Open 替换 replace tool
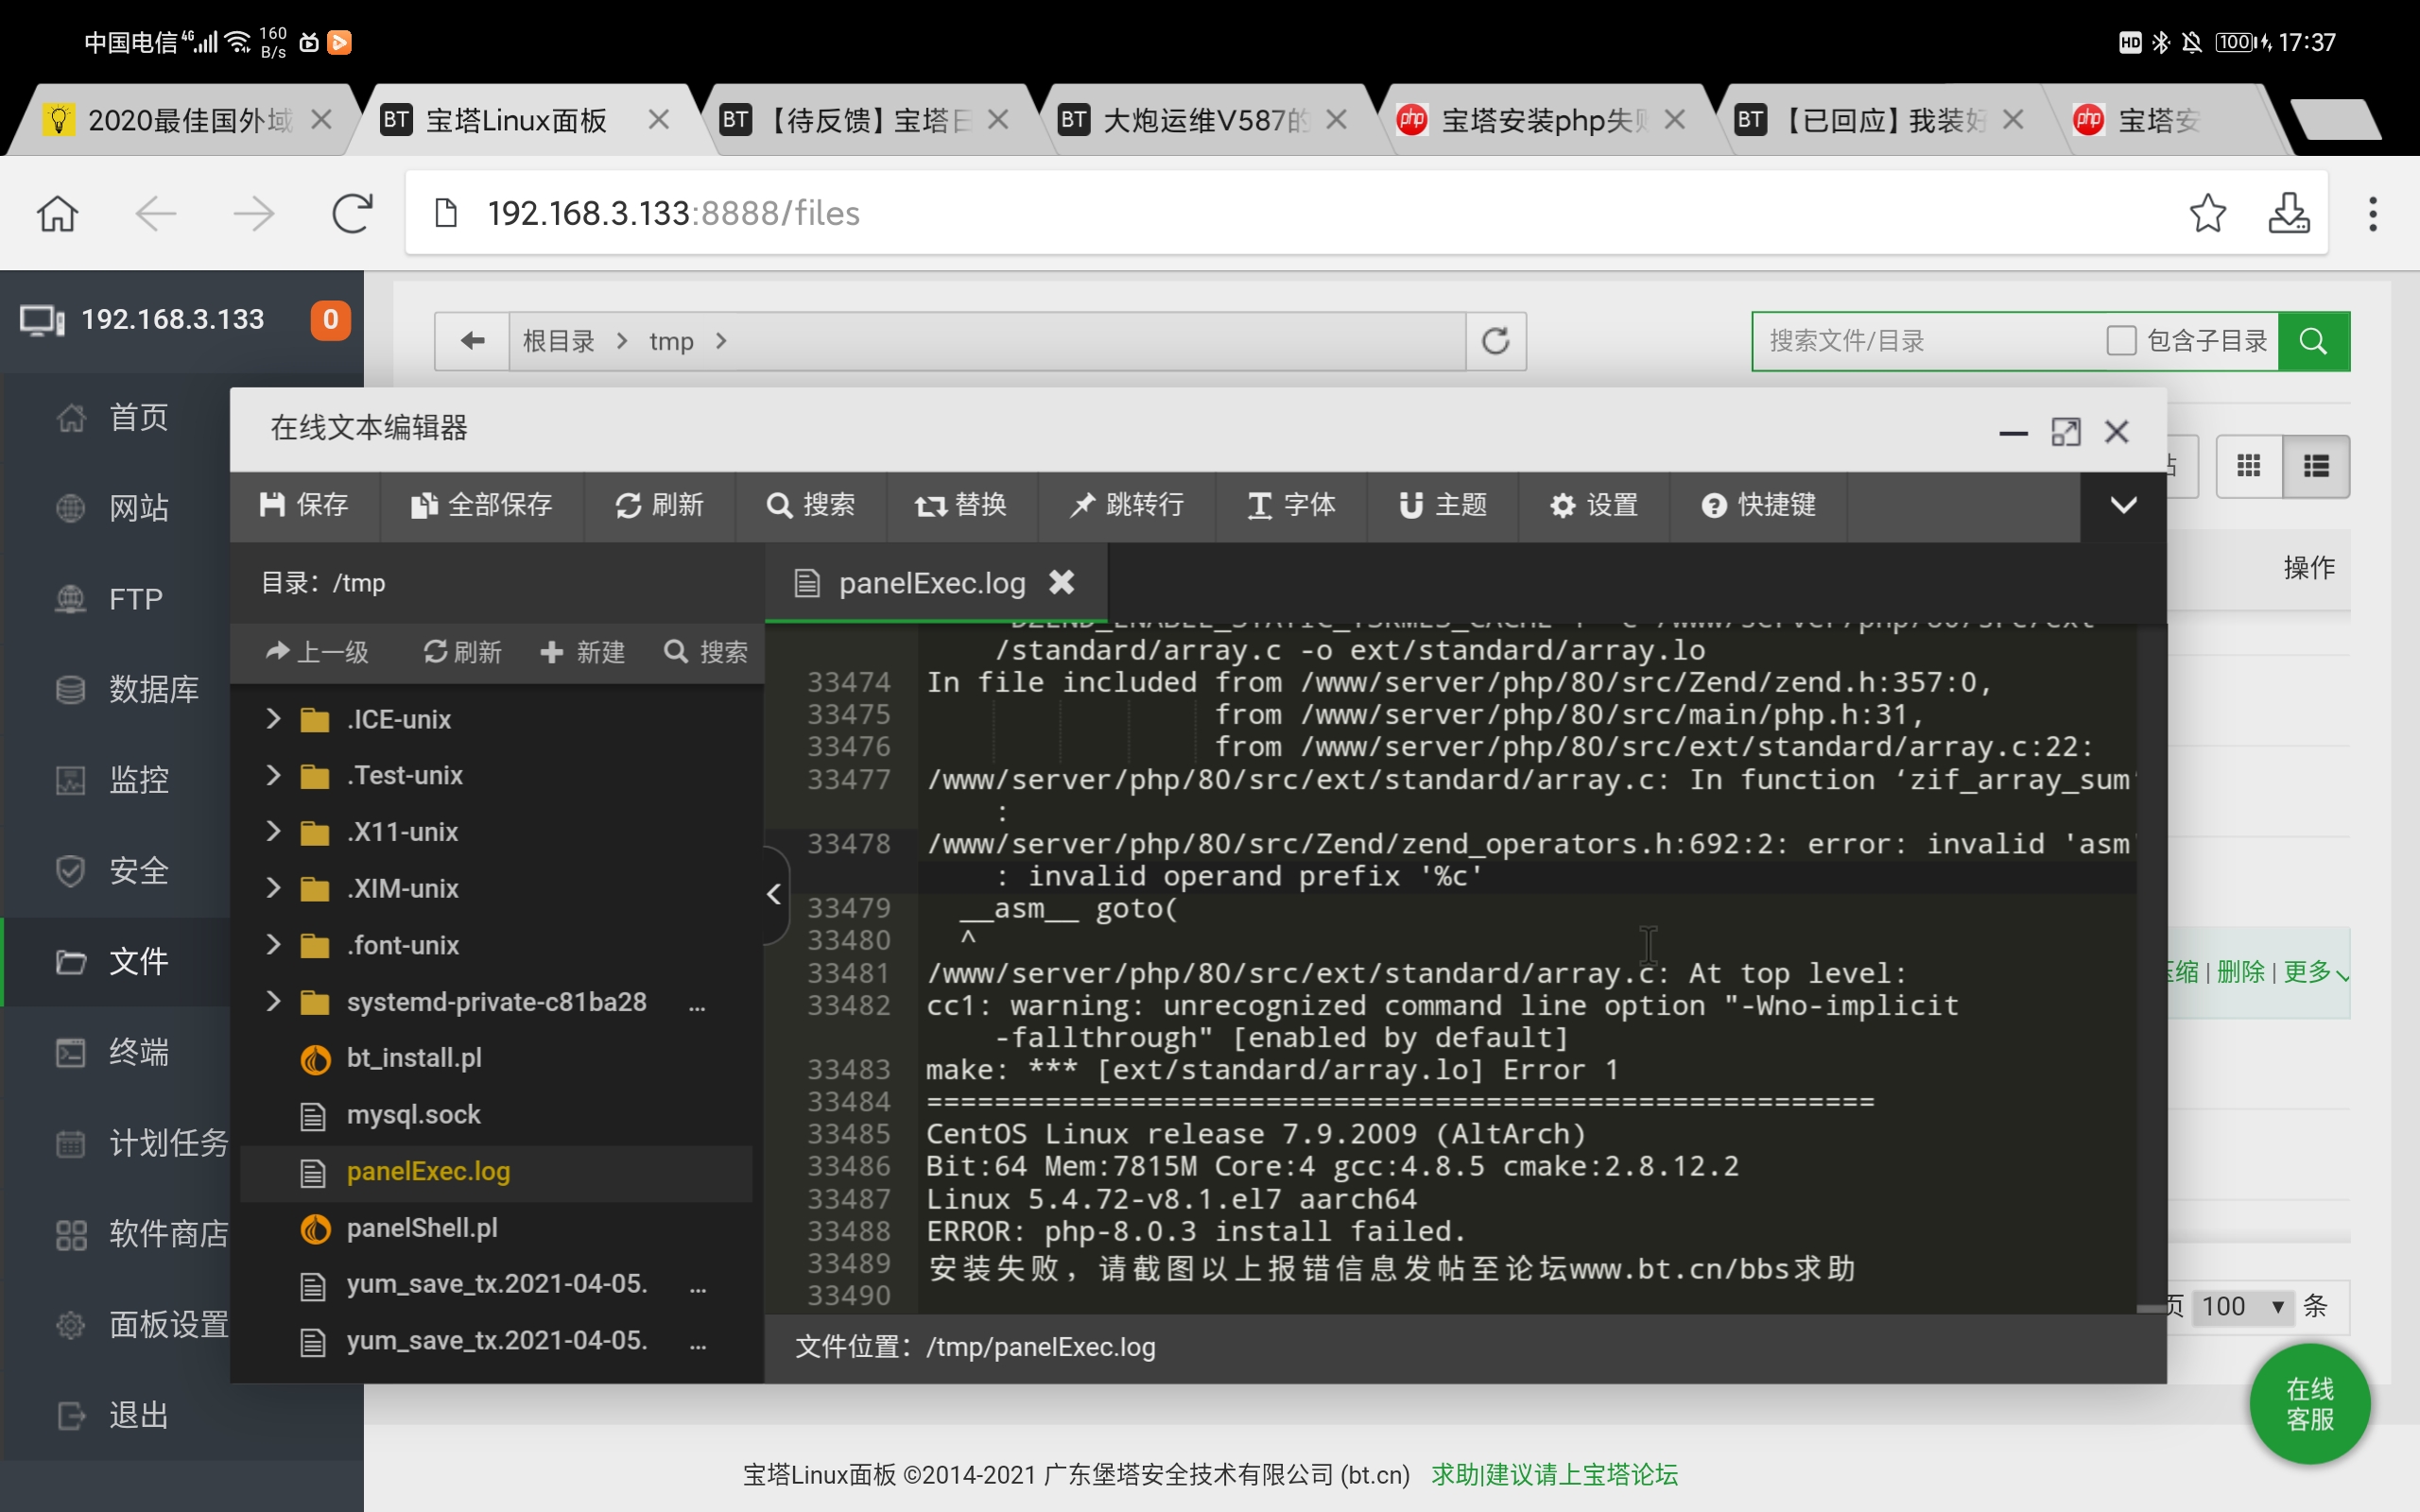Viewport: 2420px width, 1512px height. [961, 505]
